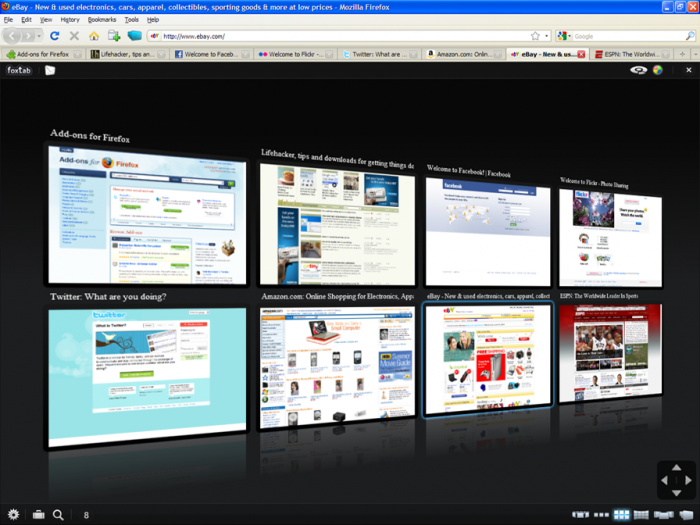Select the highlighted grid layout icon

(621, 515)
